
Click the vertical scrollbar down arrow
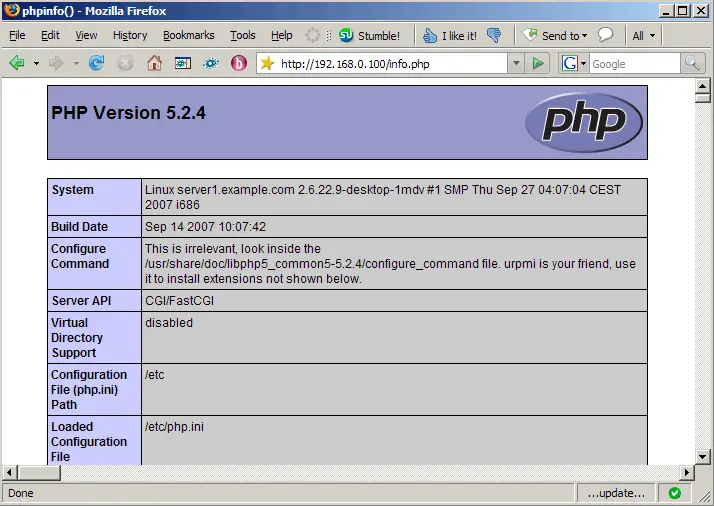[703, 456]
